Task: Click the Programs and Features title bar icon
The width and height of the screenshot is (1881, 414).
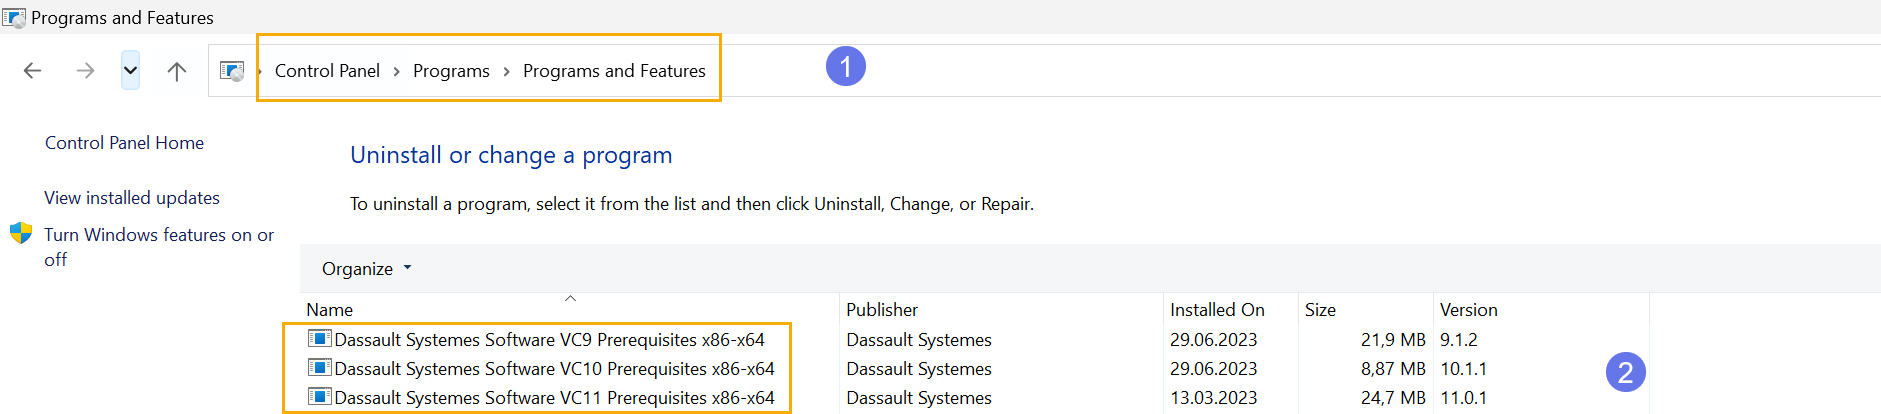Action: coord(14,17)
